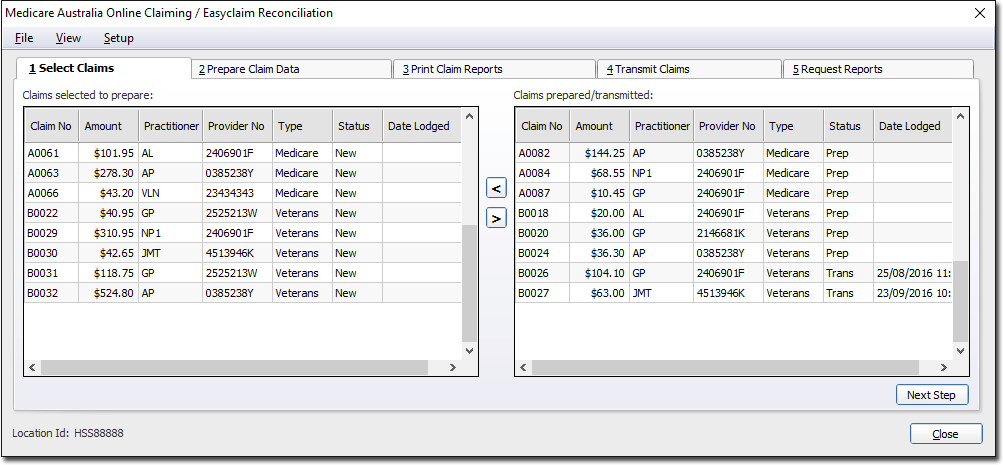The image size is (1003, 465).
Task: Open the Request Reports tab
Action: click(x=878, y=69)
